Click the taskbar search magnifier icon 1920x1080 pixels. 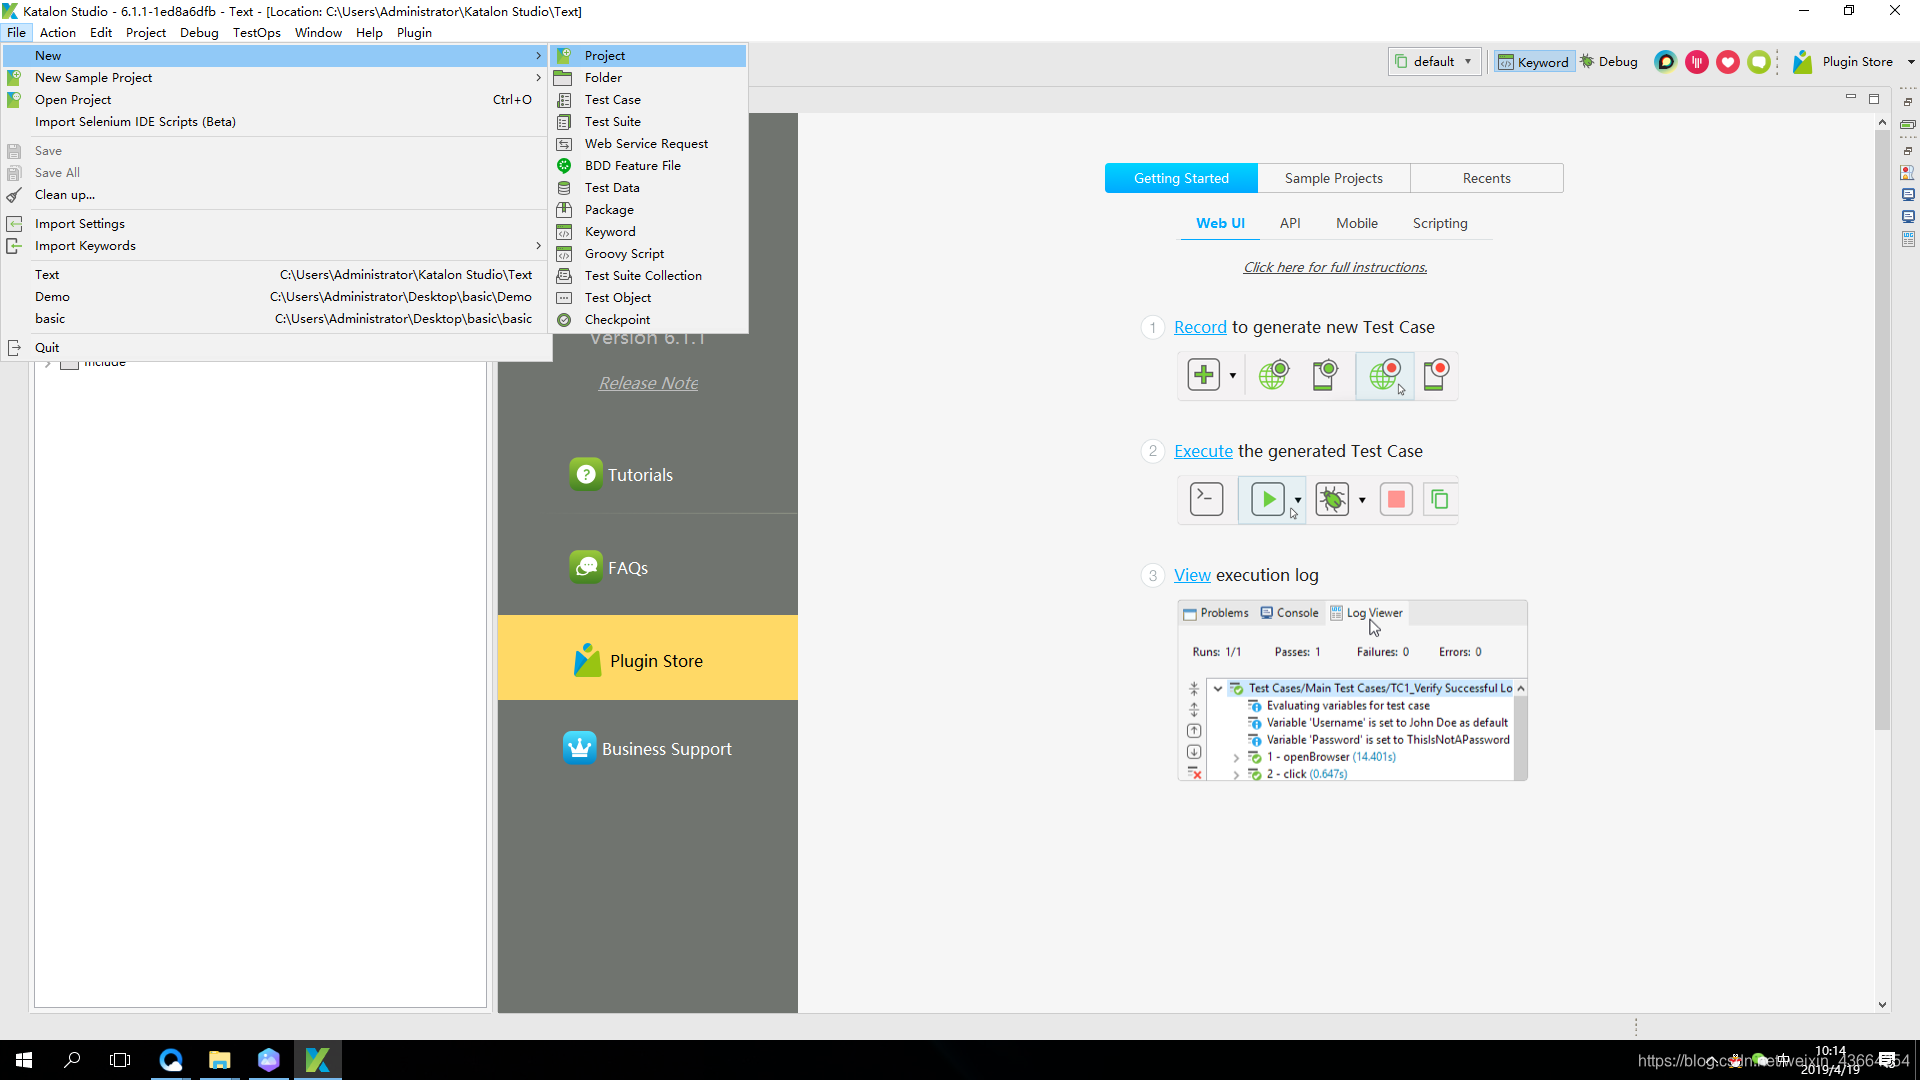(72, 1060)
